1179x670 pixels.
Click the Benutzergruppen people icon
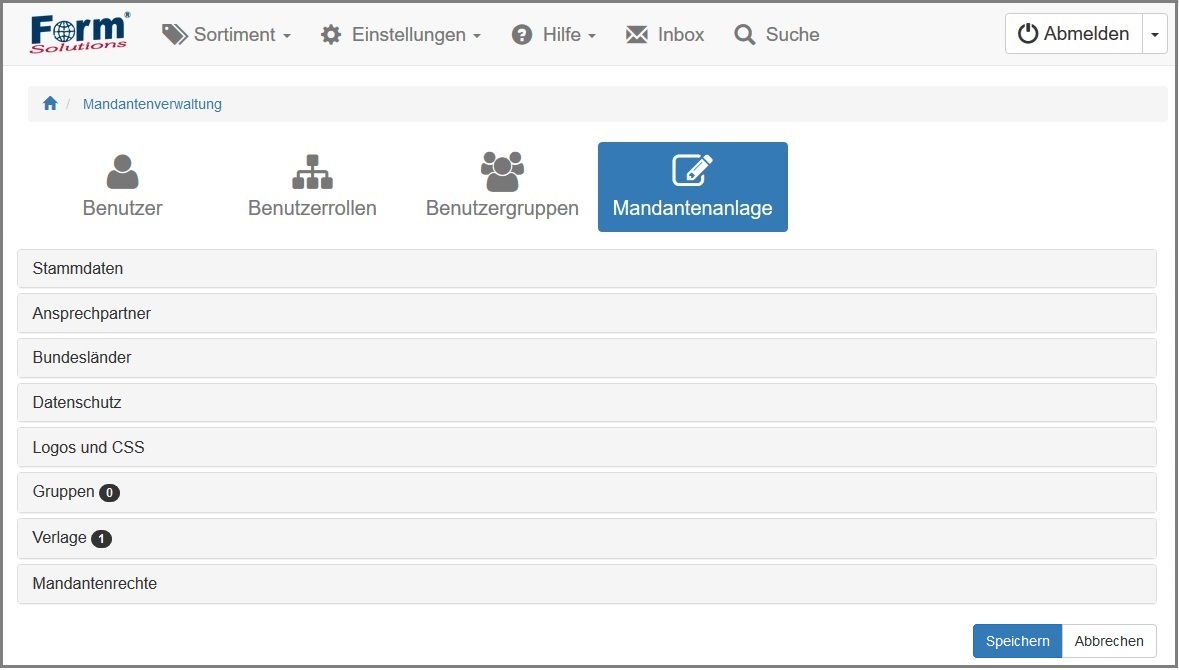pos(502,171)
